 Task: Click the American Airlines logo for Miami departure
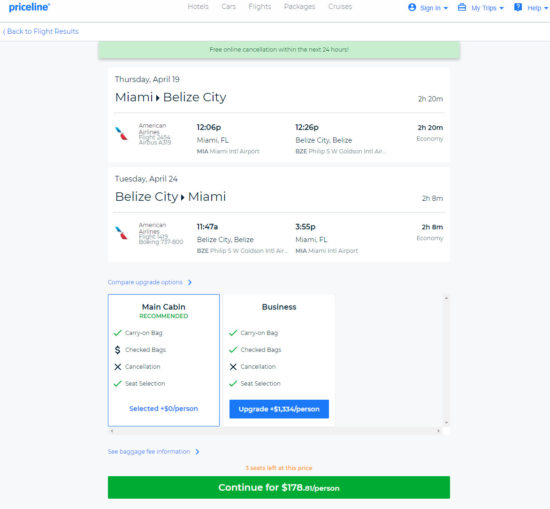121,134
